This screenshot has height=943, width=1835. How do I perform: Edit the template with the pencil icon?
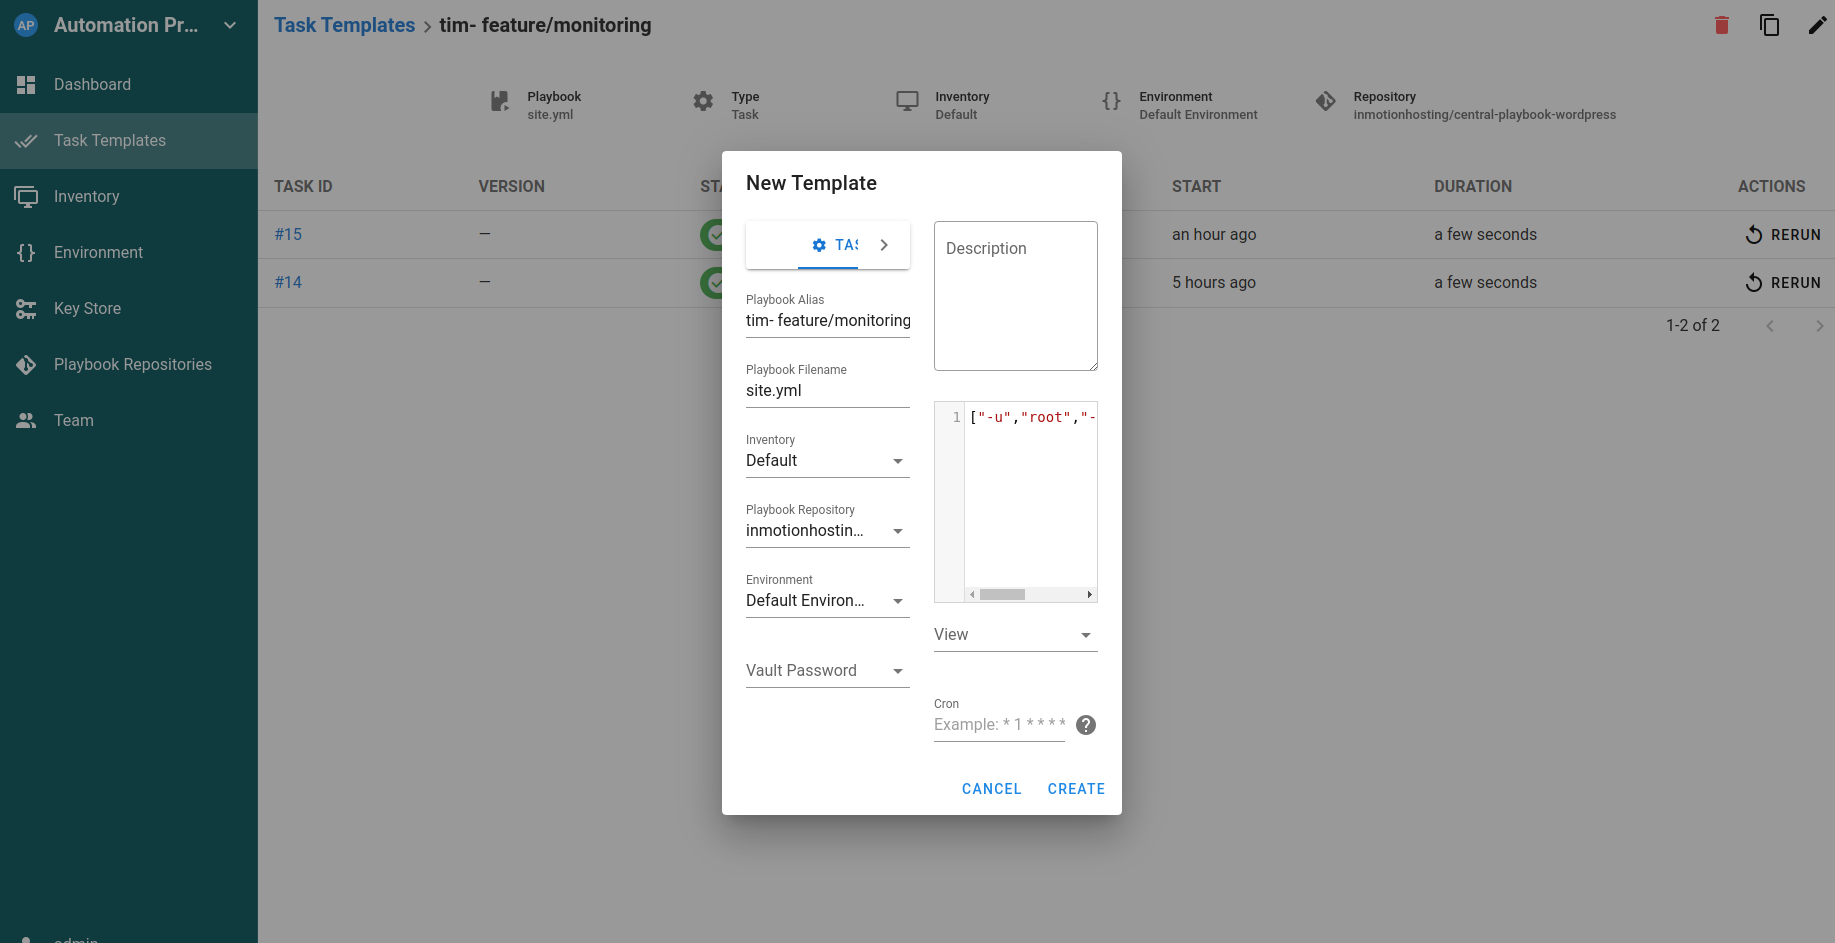click(1817, 25)
